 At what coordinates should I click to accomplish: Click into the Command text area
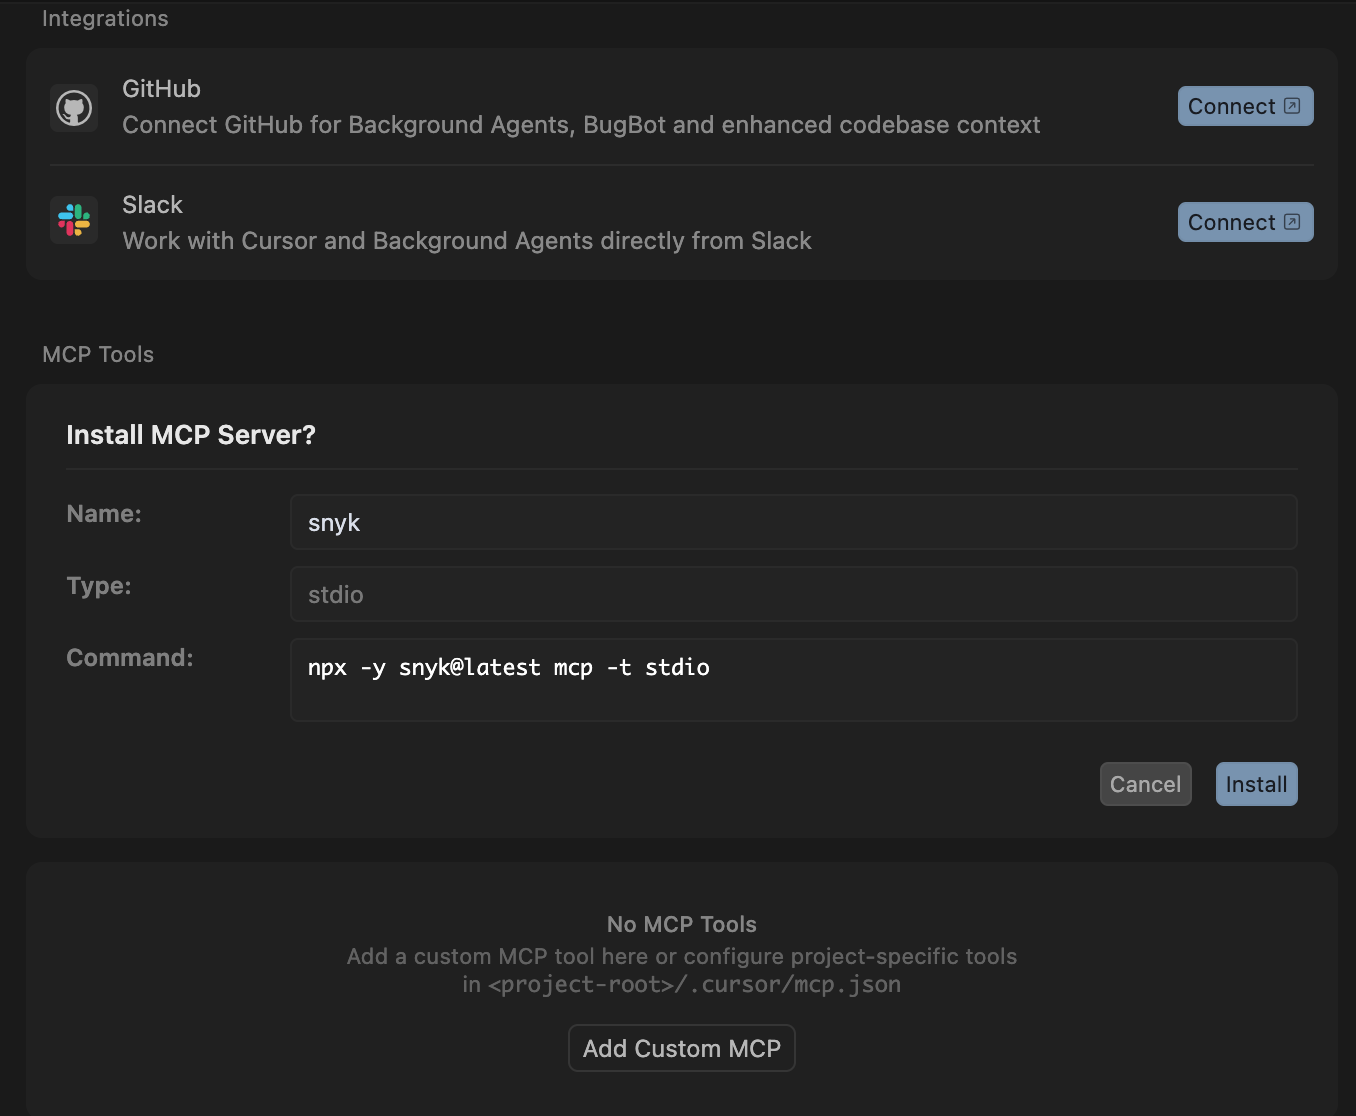[793, 680]
